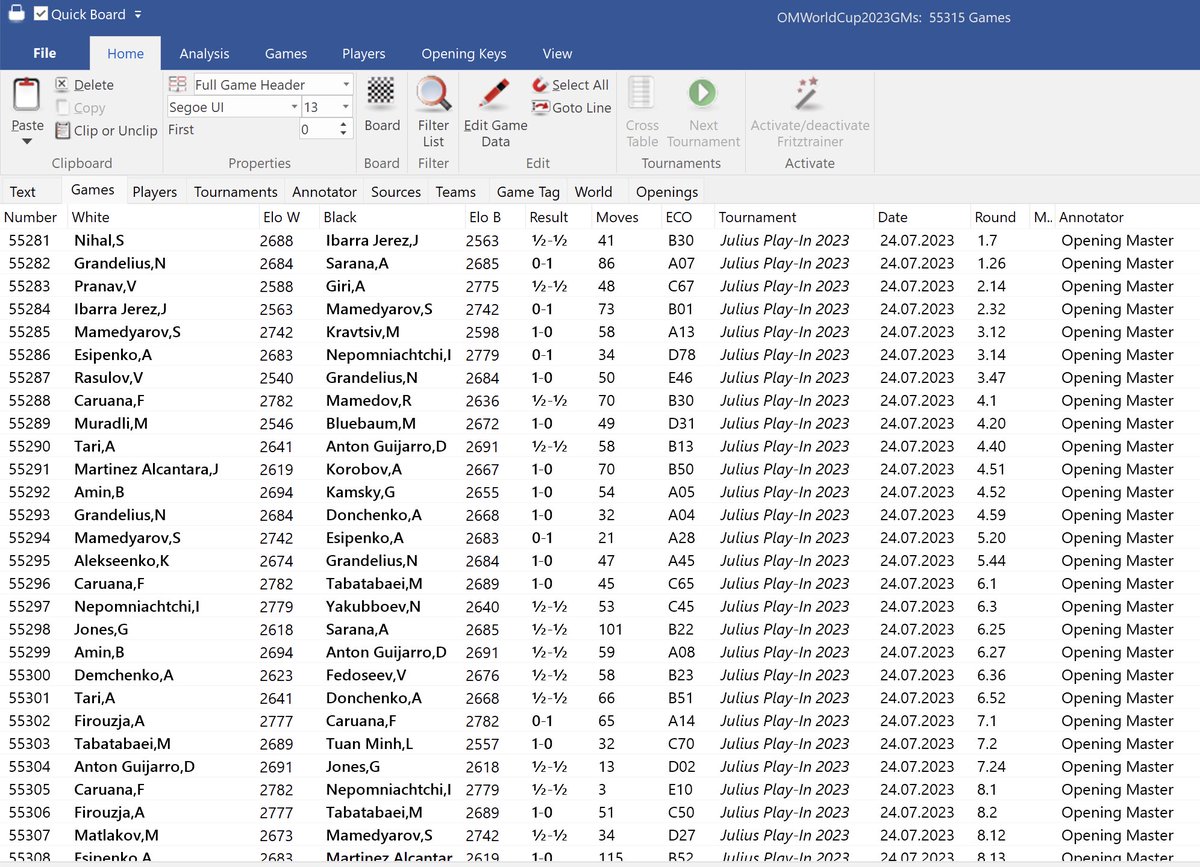Sort by the Result column header
This screenshot has height=867, width=1200.
coord(549,217)
